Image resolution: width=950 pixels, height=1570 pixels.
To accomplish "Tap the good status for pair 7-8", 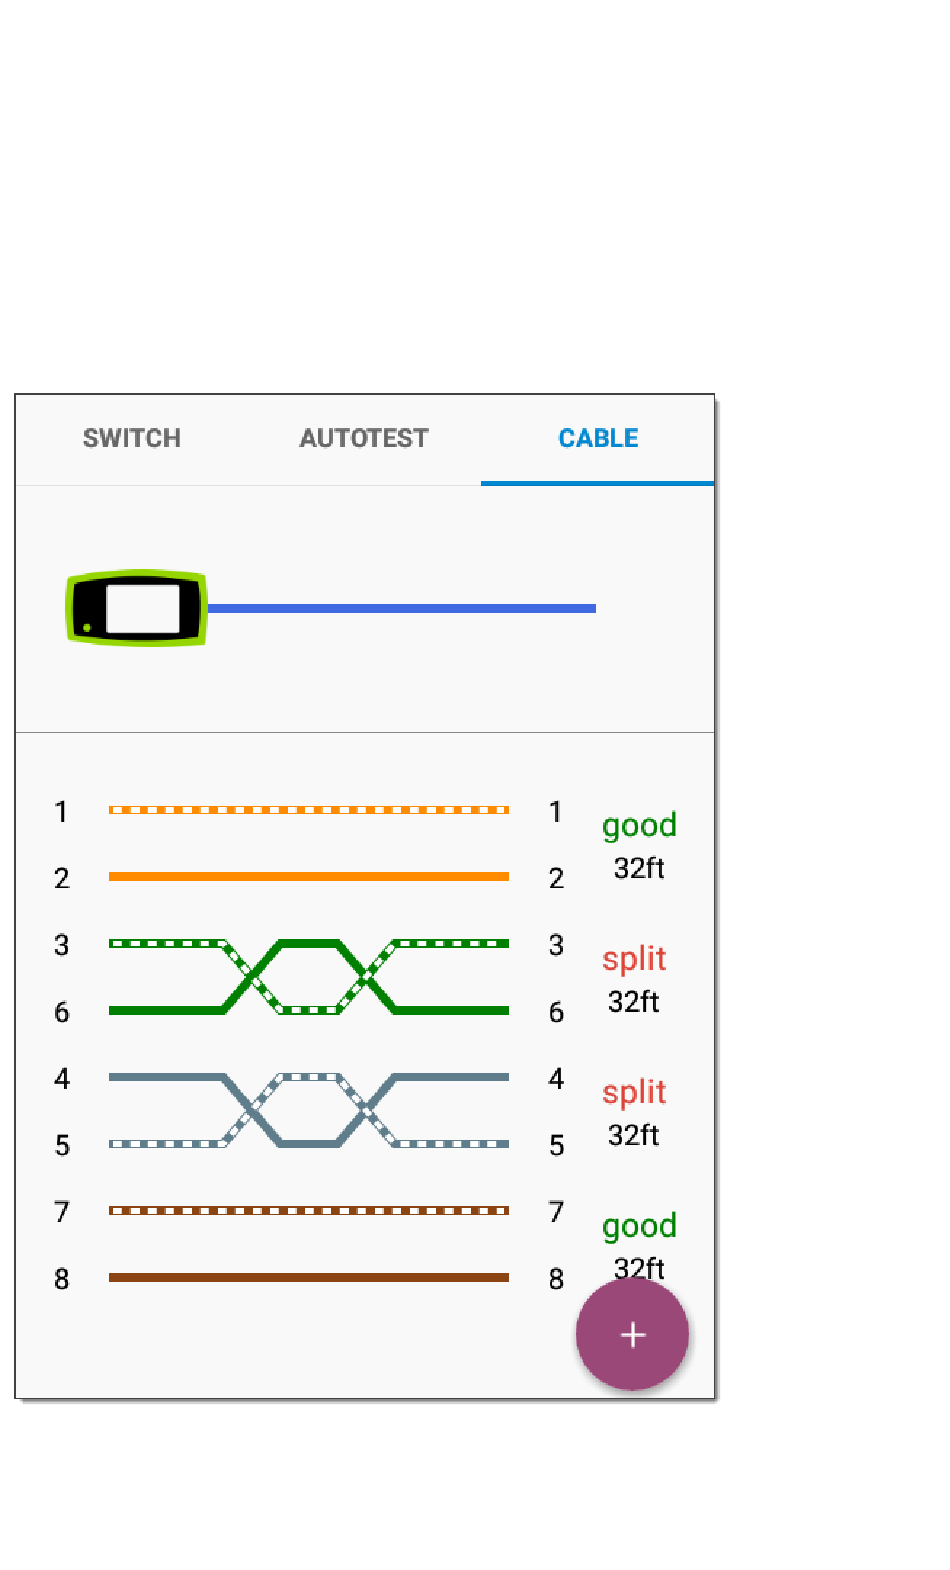I will click(x=639, y=1226).
